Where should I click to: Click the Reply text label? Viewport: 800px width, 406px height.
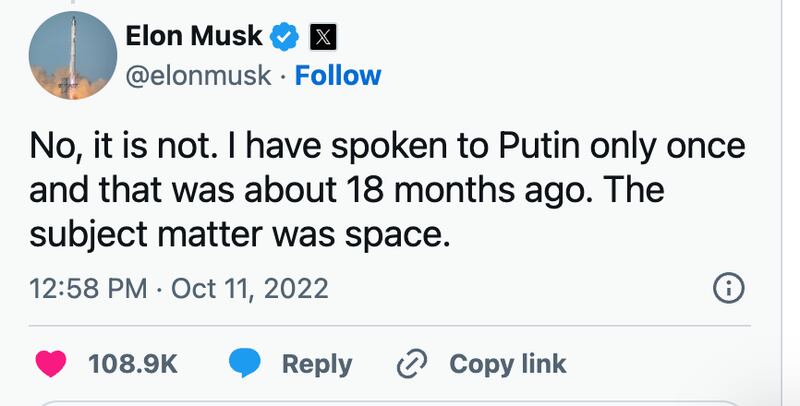coord(316,363)
